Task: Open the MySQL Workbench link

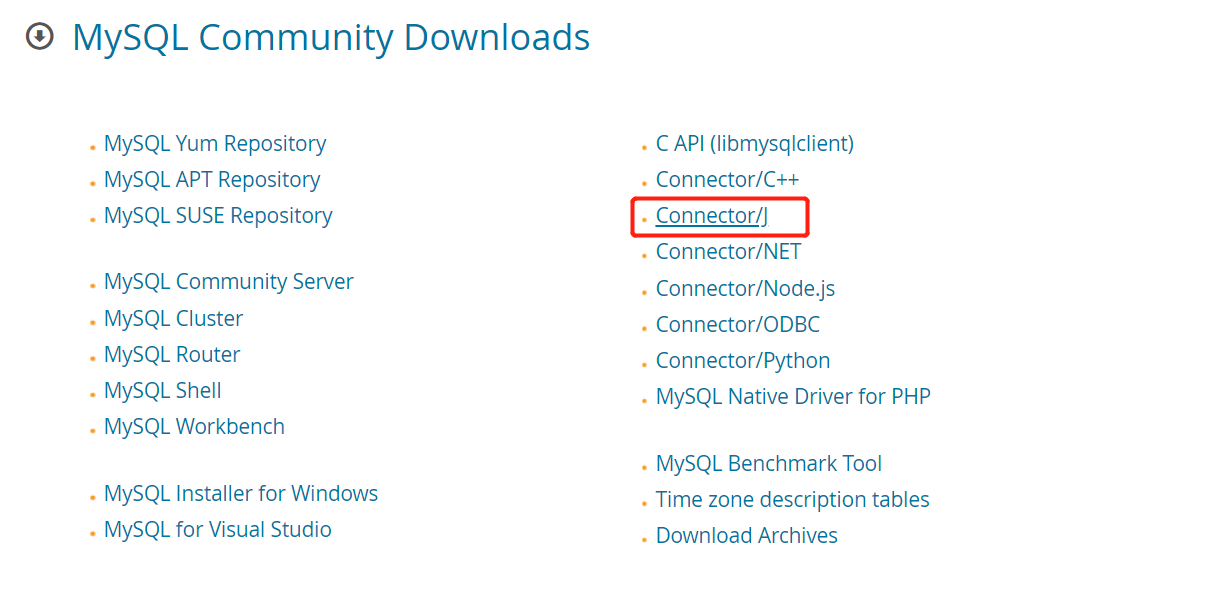Action: pyautogui.click(x=194, y=427)
